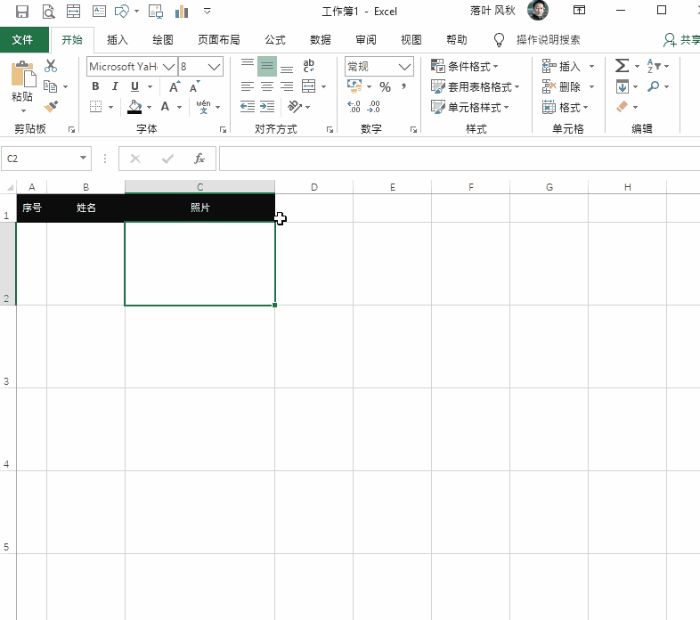This screenshot has height=620, width=700.
Task: Switch to 数据 tab
Action: tap(321, 40)
